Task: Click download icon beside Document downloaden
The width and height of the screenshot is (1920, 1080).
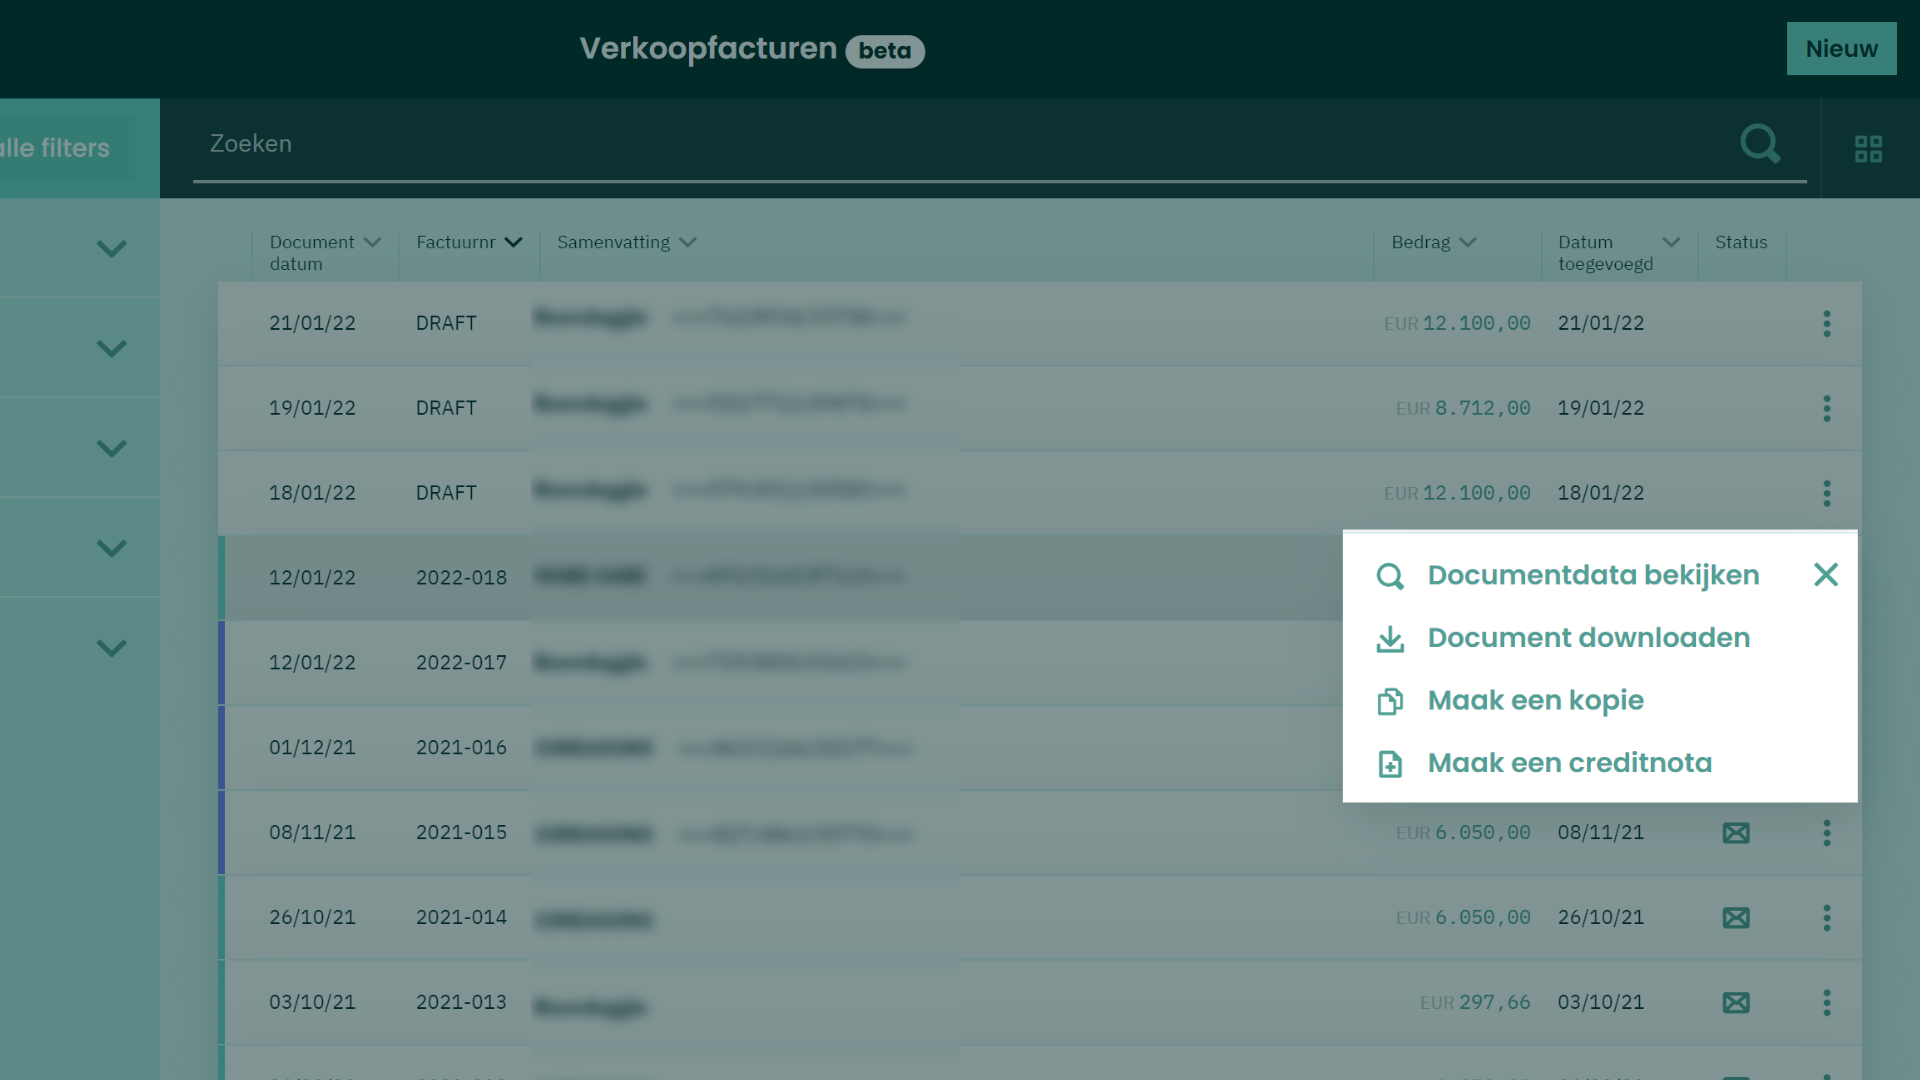Action: [x=1390, y=639]
